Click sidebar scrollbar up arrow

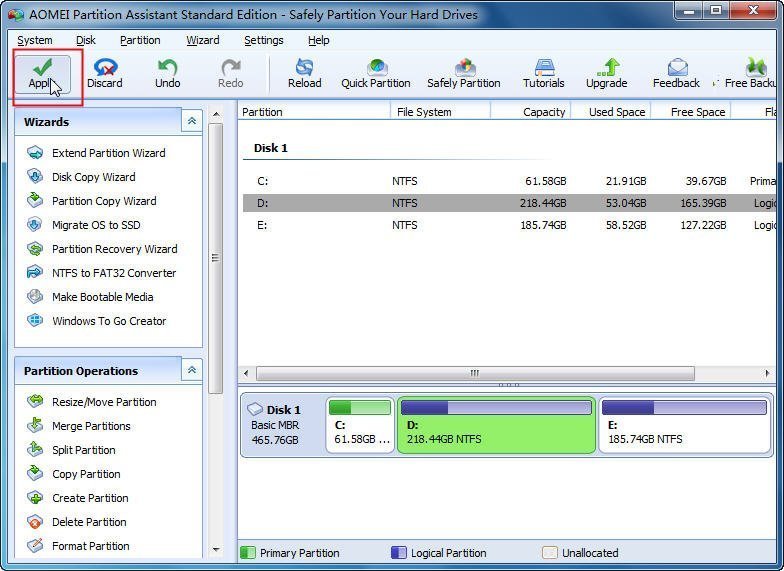tap(216, 115)
